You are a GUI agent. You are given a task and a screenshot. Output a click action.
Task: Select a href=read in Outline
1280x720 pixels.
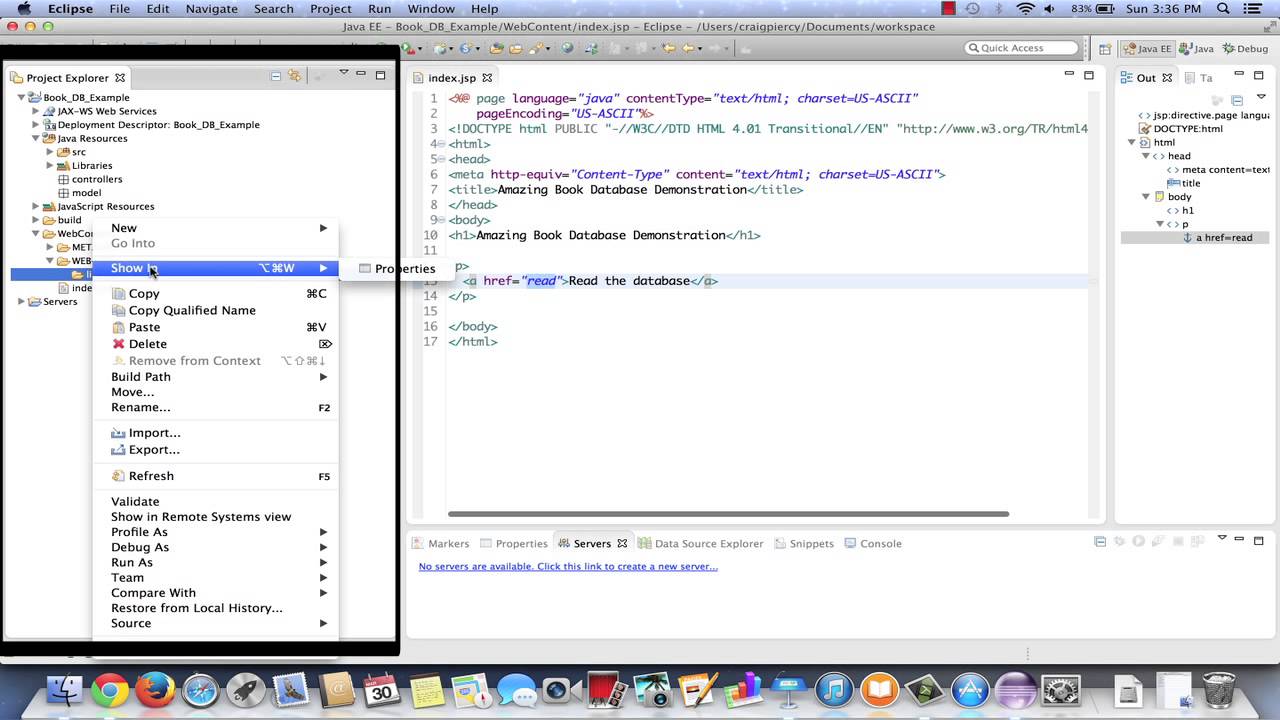click(1216, 237)
